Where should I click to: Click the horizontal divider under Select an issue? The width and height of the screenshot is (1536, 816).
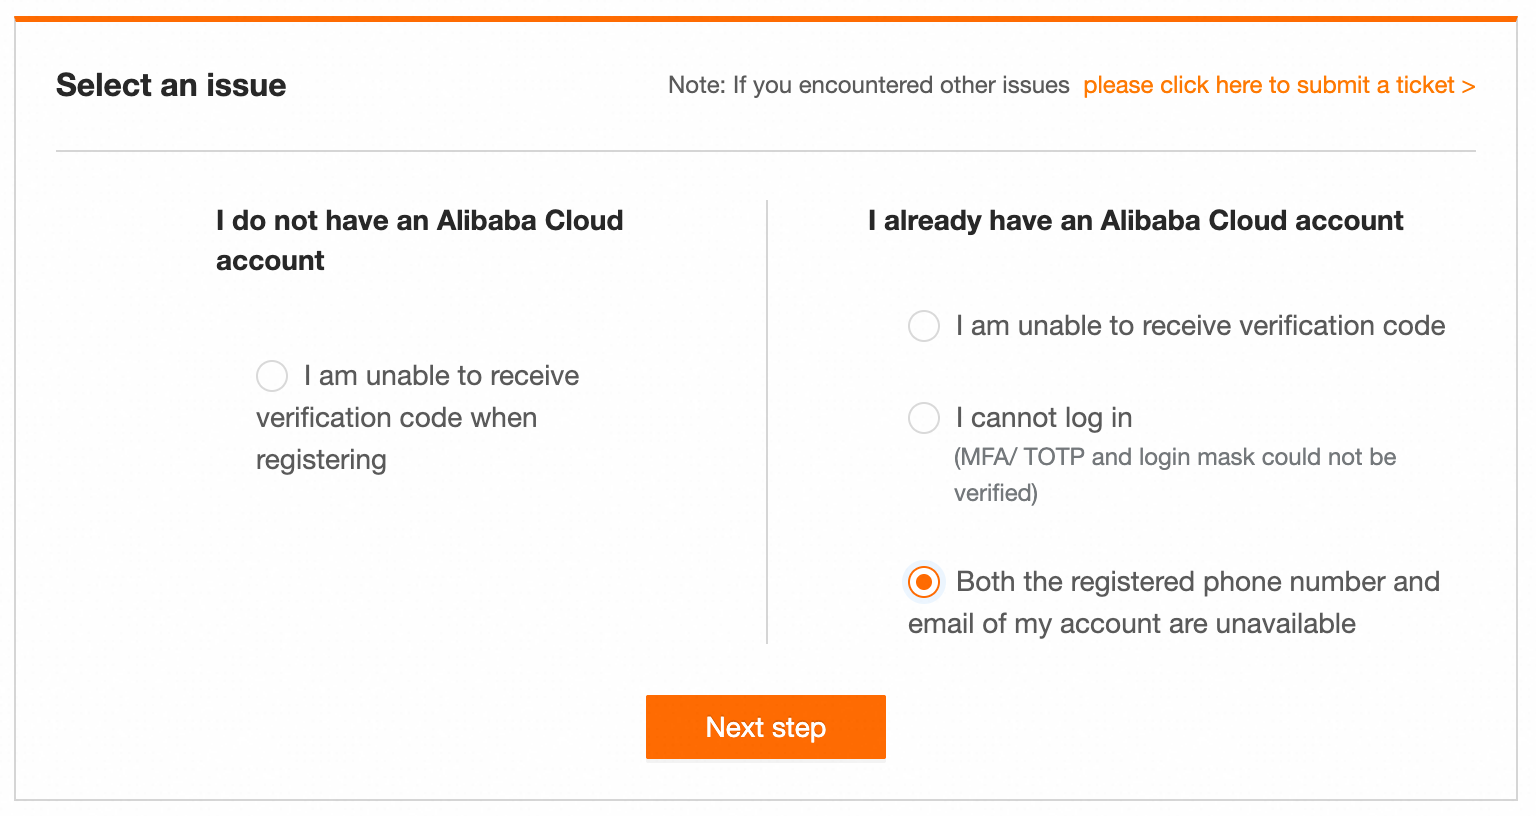tap(765, 151)
